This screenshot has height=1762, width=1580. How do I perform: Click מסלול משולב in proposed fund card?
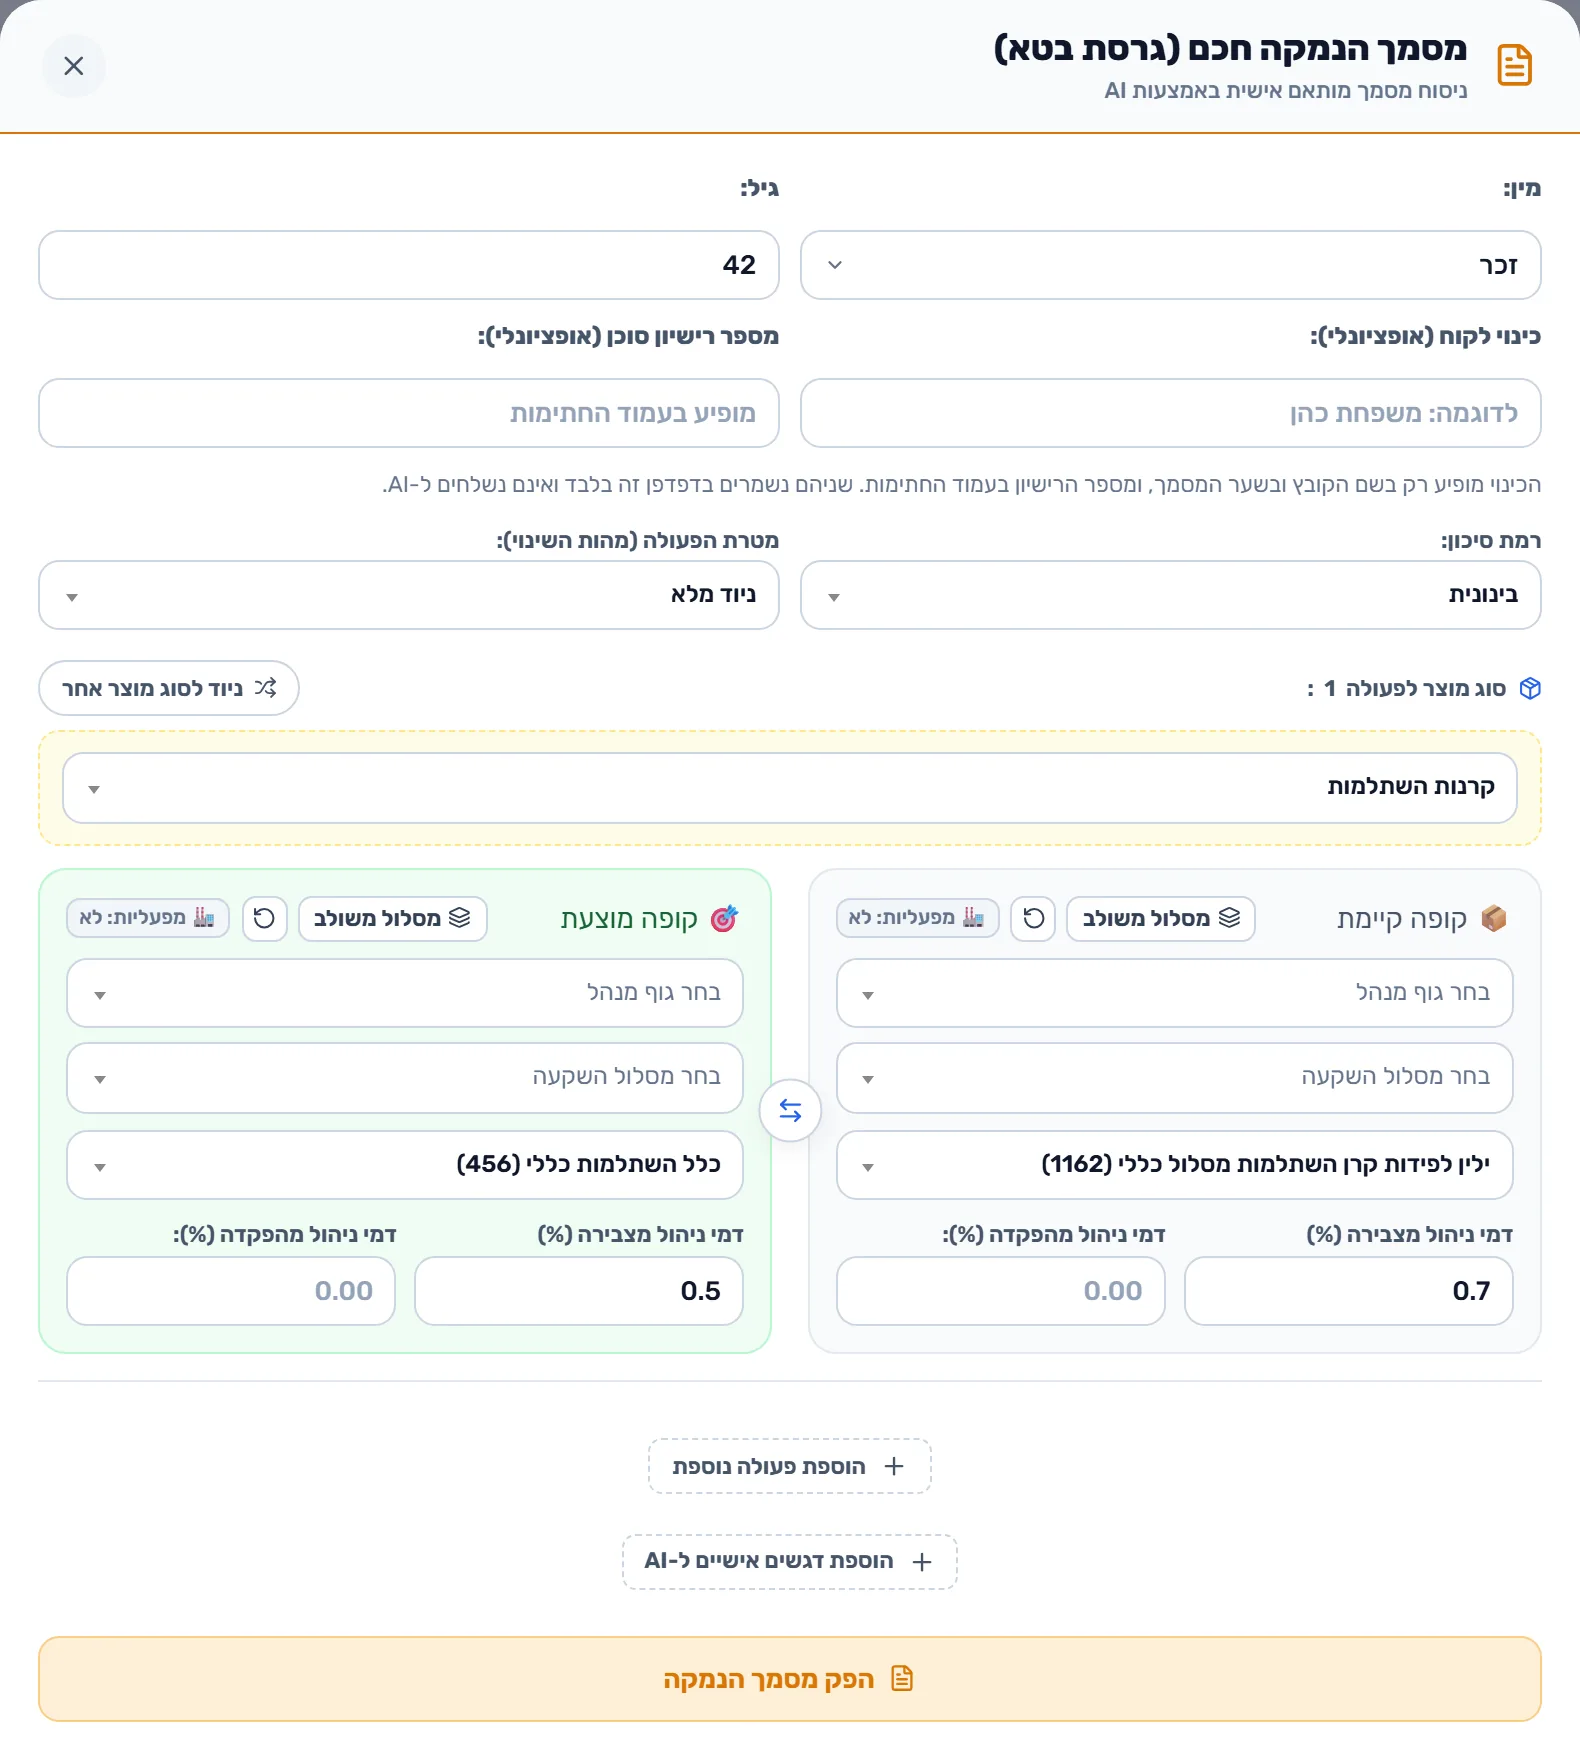pos(392,919)
